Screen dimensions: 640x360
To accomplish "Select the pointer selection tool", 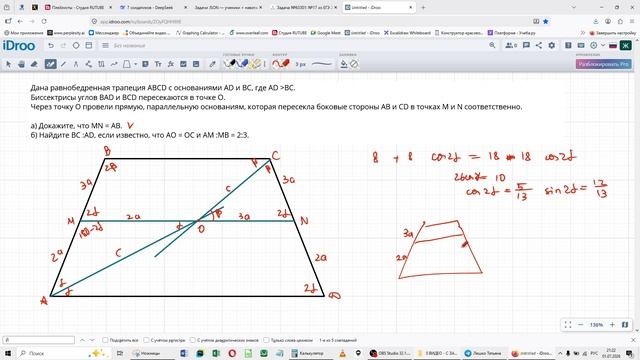I will pos(8,64).
